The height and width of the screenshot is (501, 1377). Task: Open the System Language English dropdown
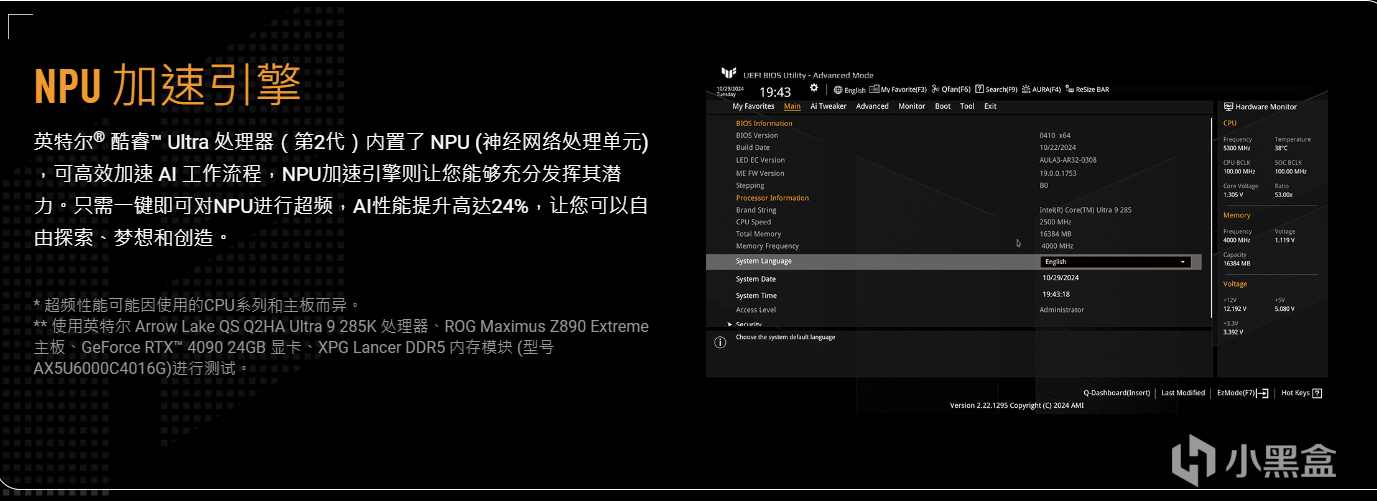pyautogui.click(x=1115, y=262)
